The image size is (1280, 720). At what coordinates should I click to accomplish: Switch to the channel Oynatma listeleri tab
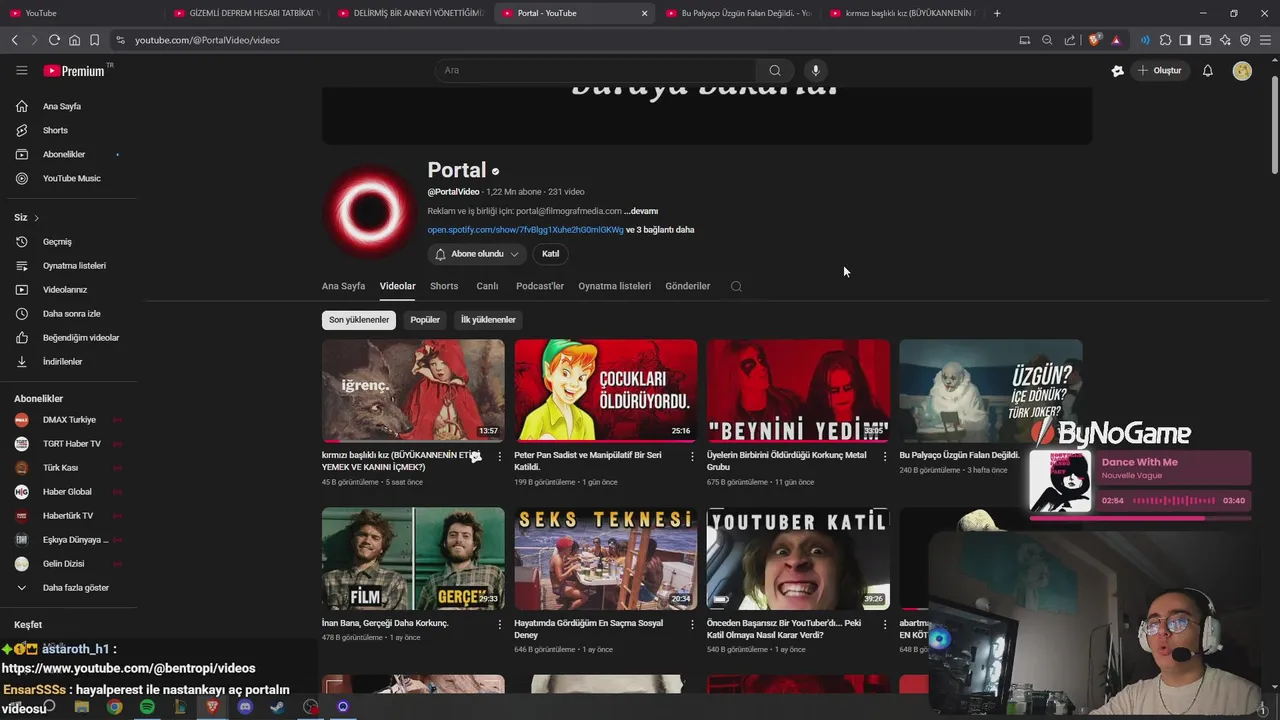point(614,286)
